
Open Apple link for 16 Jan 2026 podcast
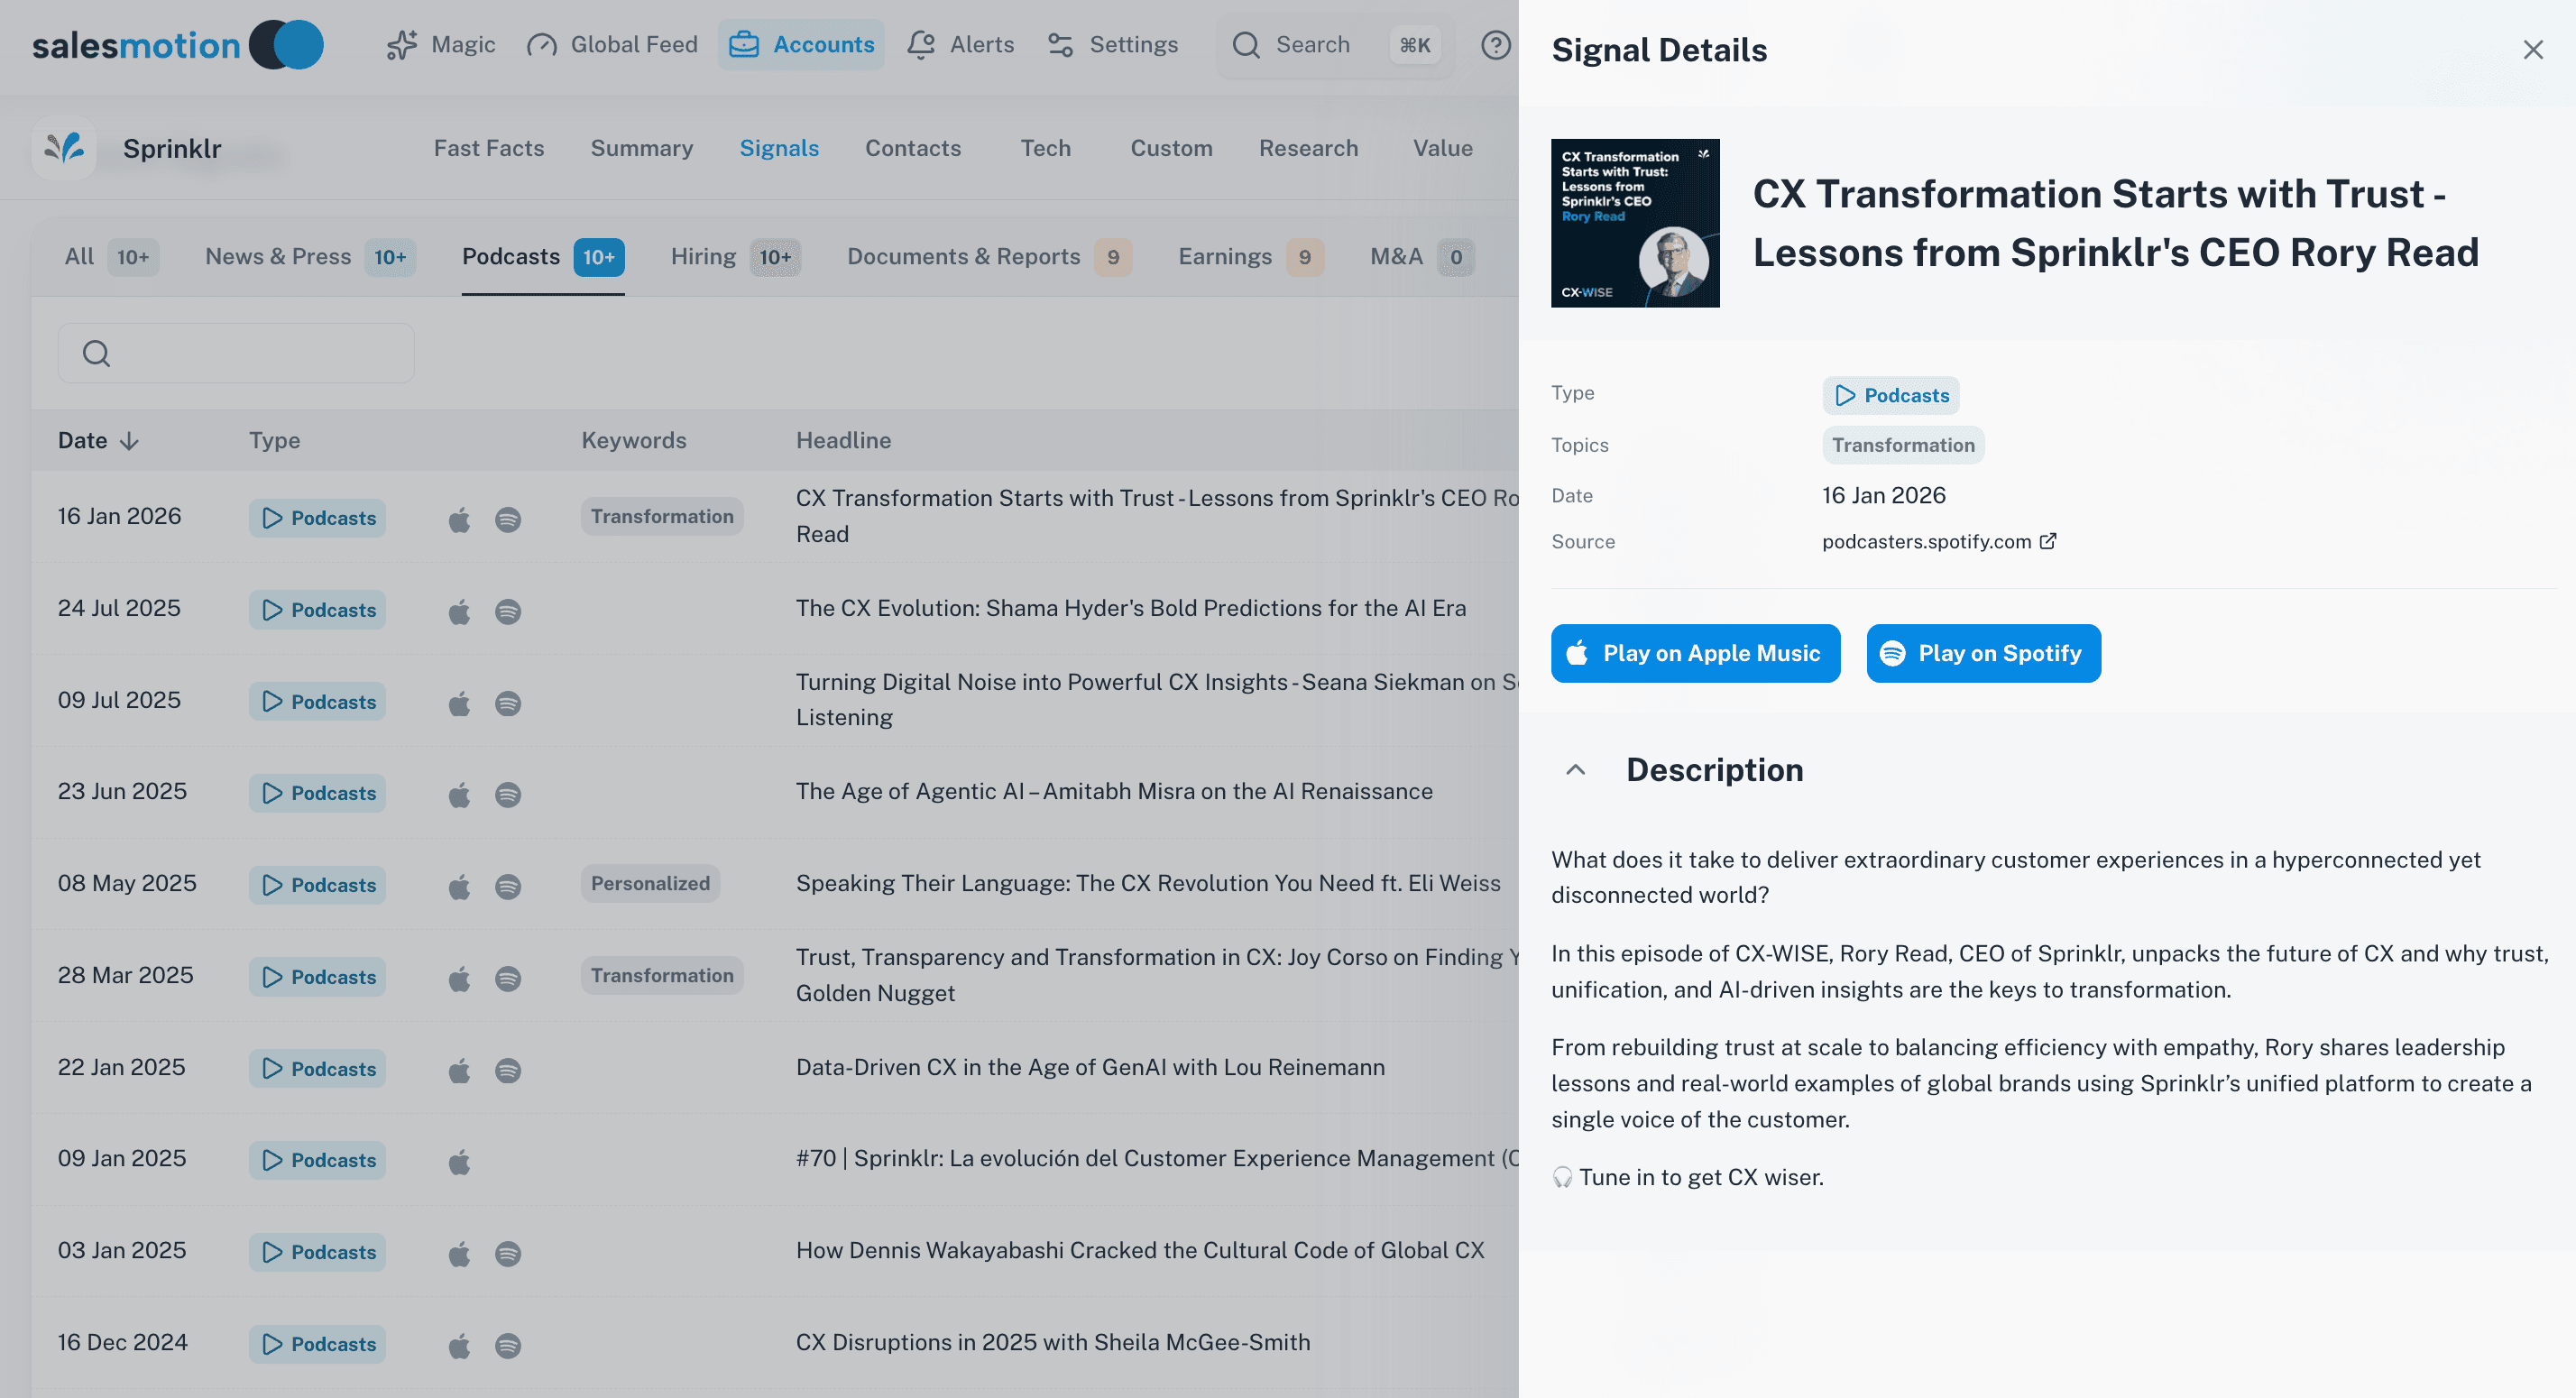click(459, 519)
